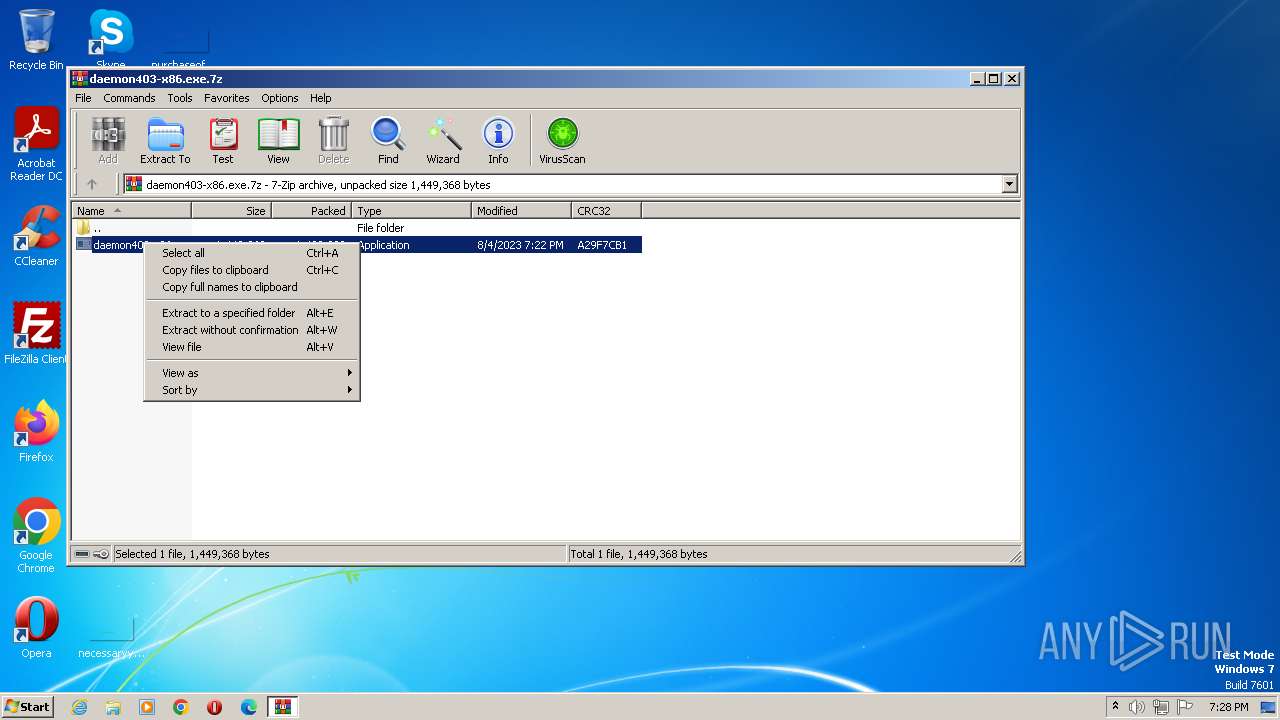Click the archive path address field

[570, 184]
